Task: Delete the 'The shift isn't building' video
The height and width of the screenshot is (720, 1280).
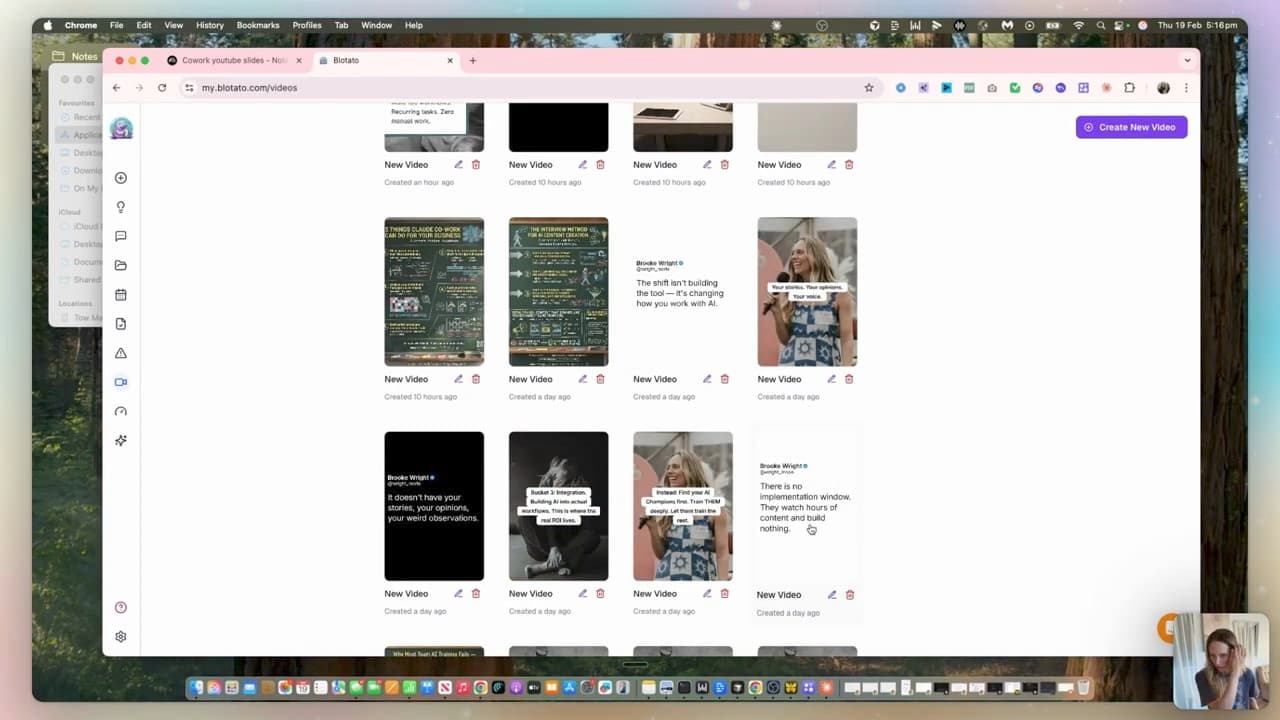Action: click(x=725, y=379)
